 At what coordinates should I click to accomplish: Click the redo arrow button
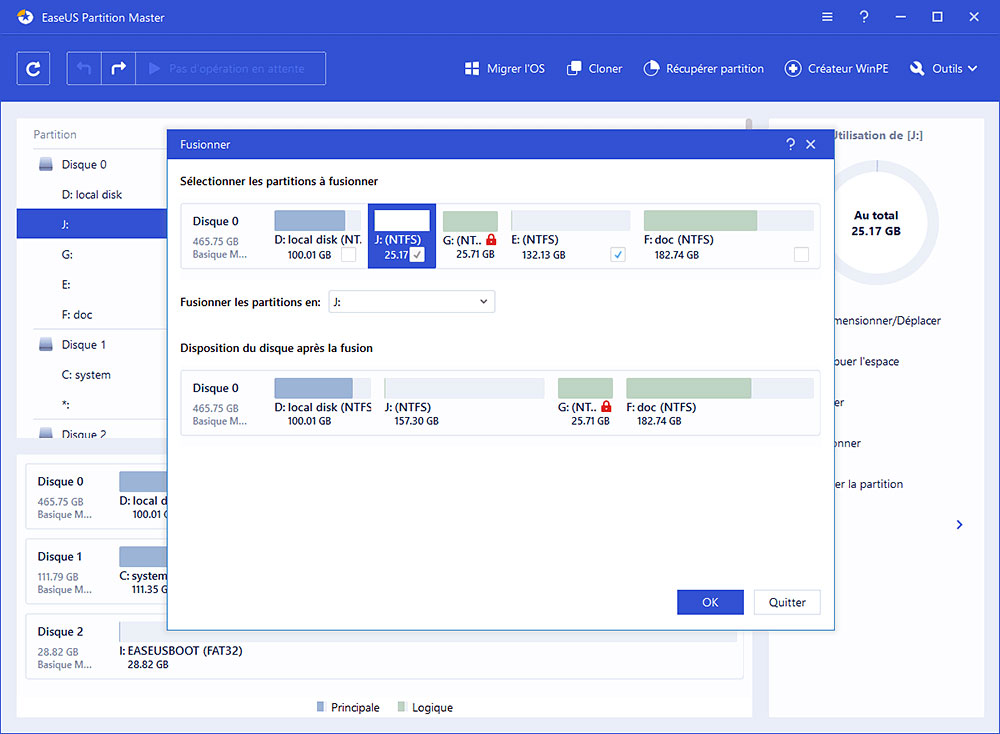119,68
